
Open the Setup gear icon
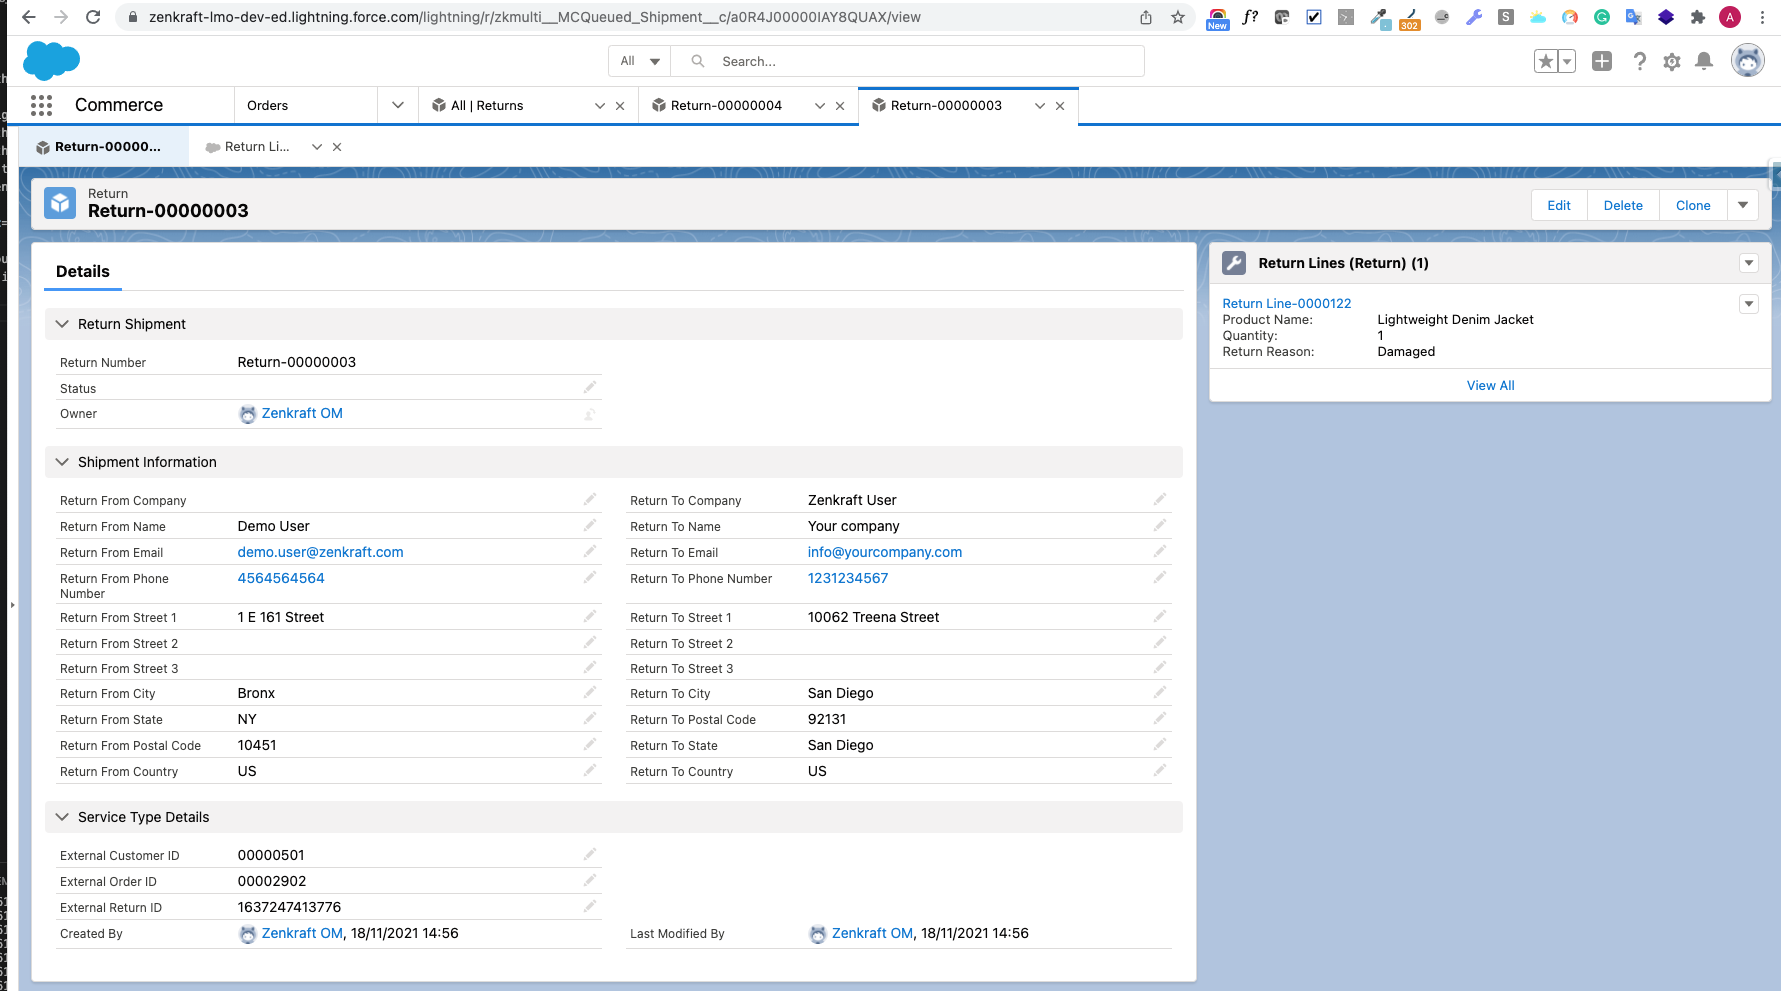[x=1672, y=62]
